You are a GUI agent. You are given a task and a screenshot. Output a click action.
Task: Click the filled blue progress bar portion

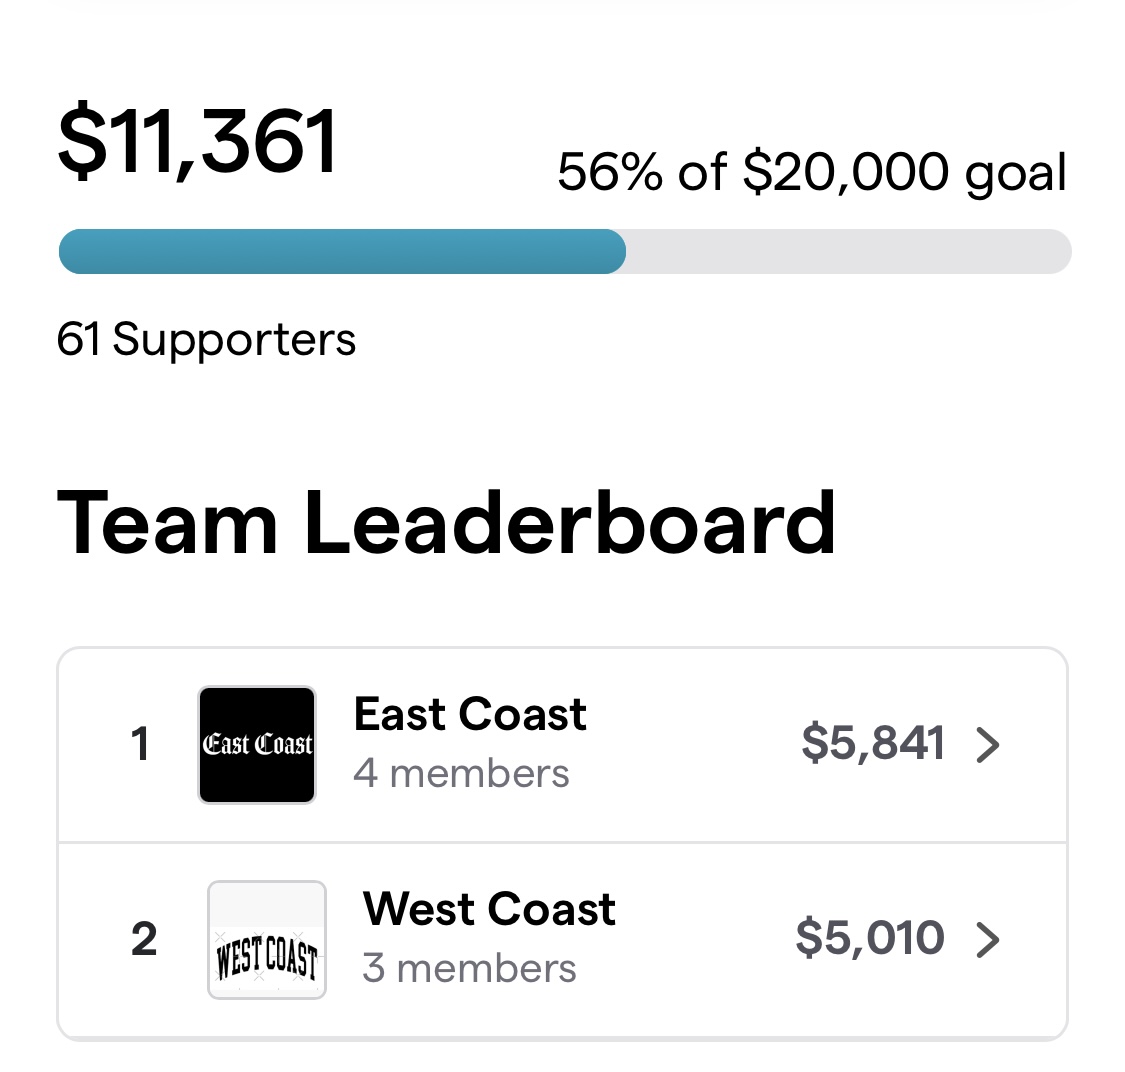click(x=342, y=252)
